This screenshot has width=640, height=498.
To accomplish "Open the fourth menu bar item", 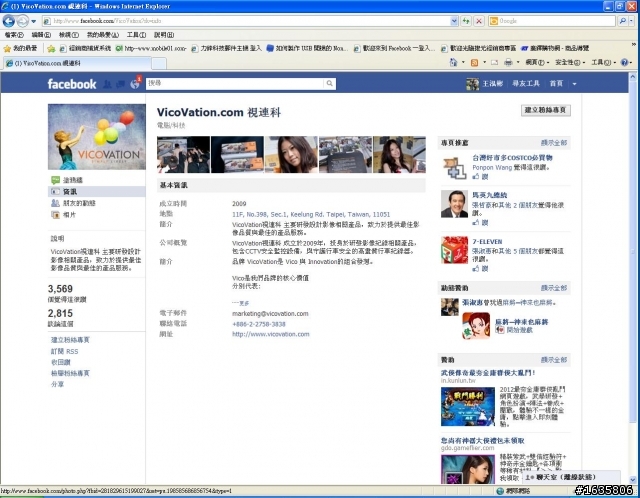I will [102, 35].
